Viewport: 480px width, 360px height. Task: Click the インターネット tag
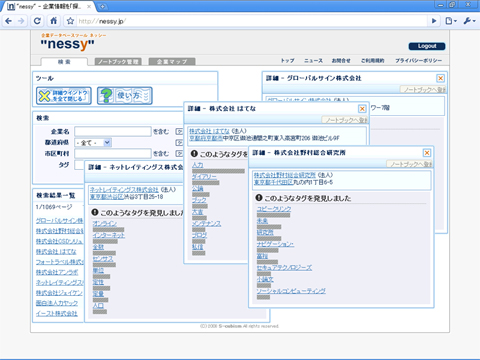tap(109, 235)
